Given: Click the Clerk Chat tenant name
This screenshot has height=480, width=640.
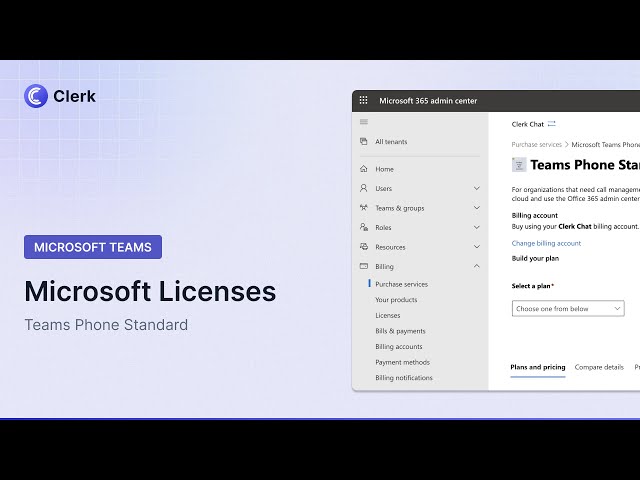Looking at the screenshot, I should click(527, 124).
